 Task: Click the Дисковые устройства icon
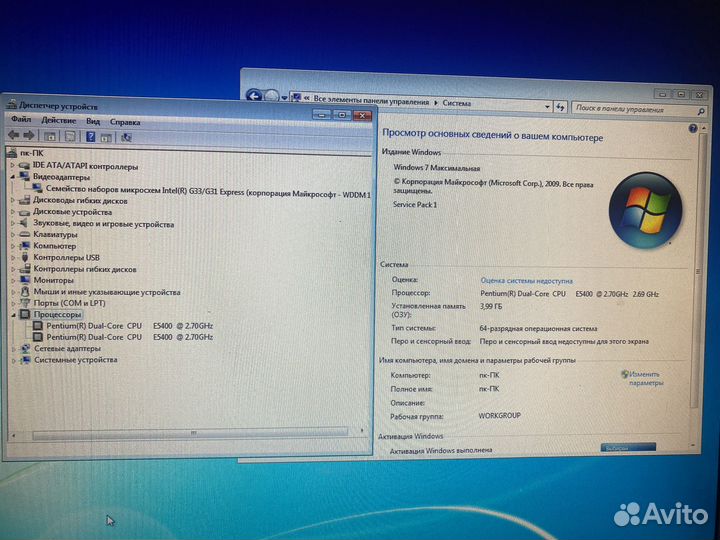(25, 212)
